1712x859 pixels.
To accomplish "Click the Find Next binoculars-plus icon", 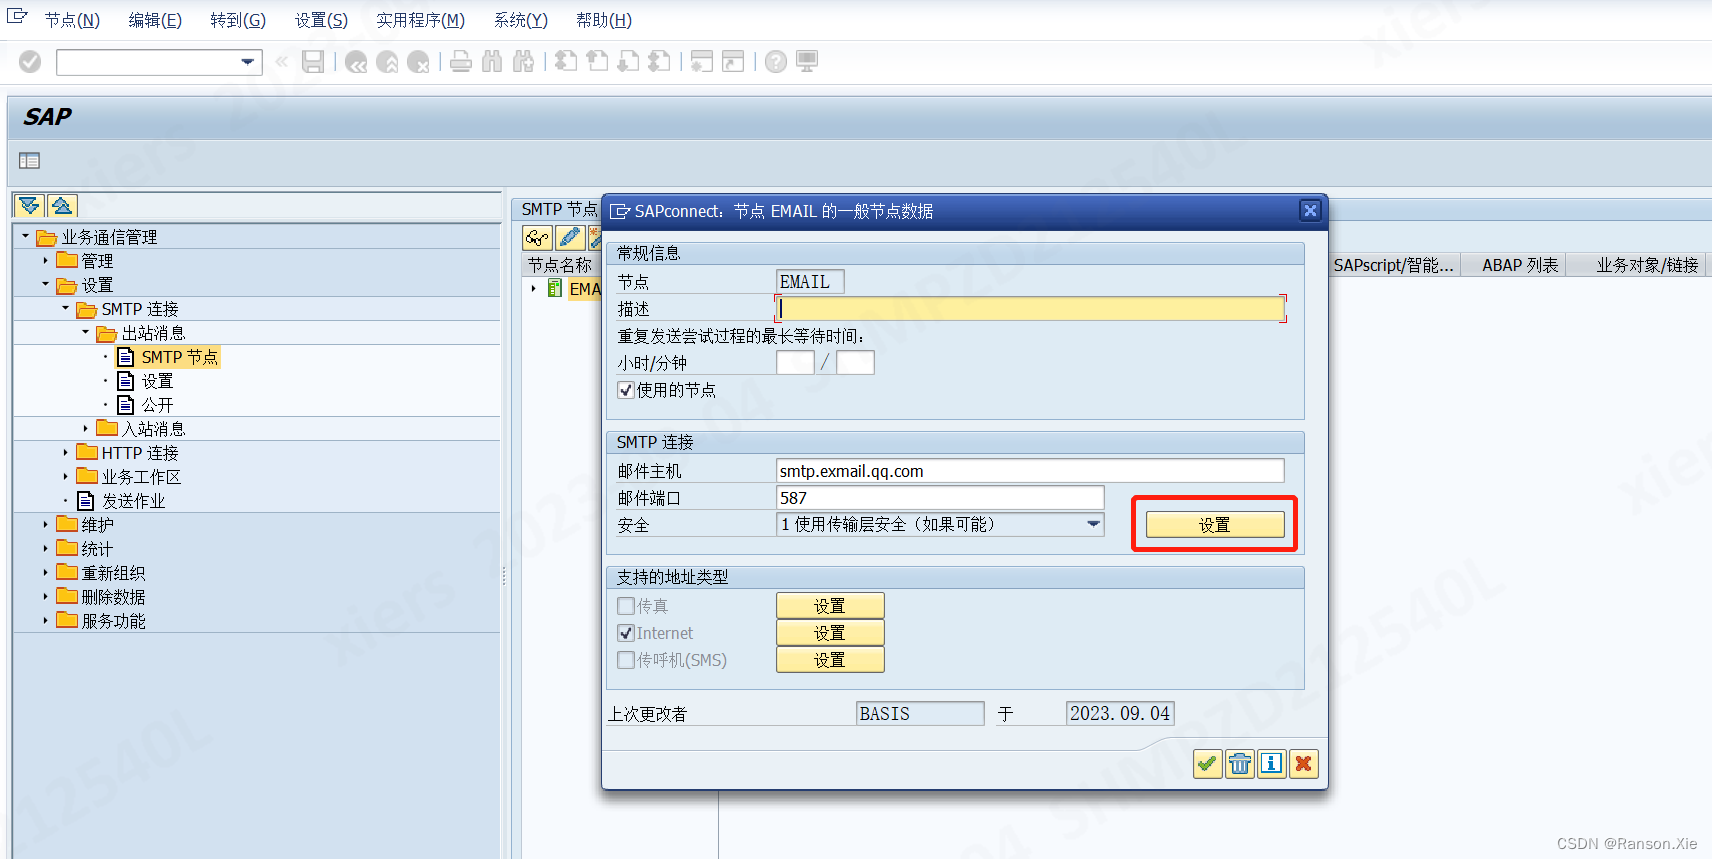I will 523,62.
